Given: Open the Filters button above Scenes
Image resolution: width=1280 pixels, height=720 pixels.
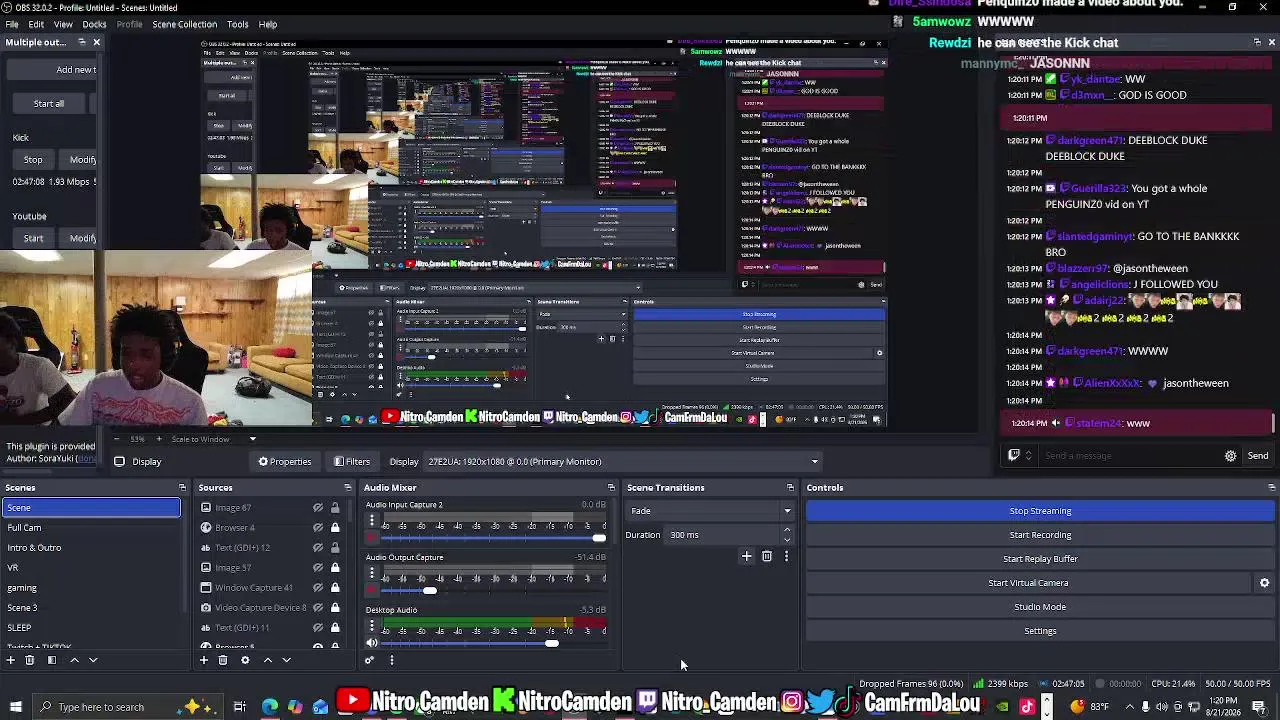Looking at the screenshot, I should [352, 462].
